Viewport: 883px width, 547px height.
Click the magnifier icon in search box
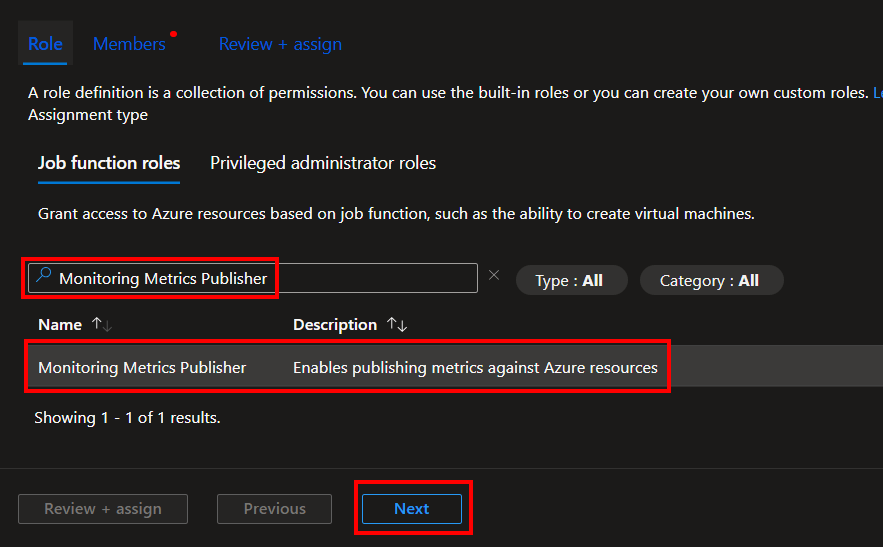(x=43, y=277)
